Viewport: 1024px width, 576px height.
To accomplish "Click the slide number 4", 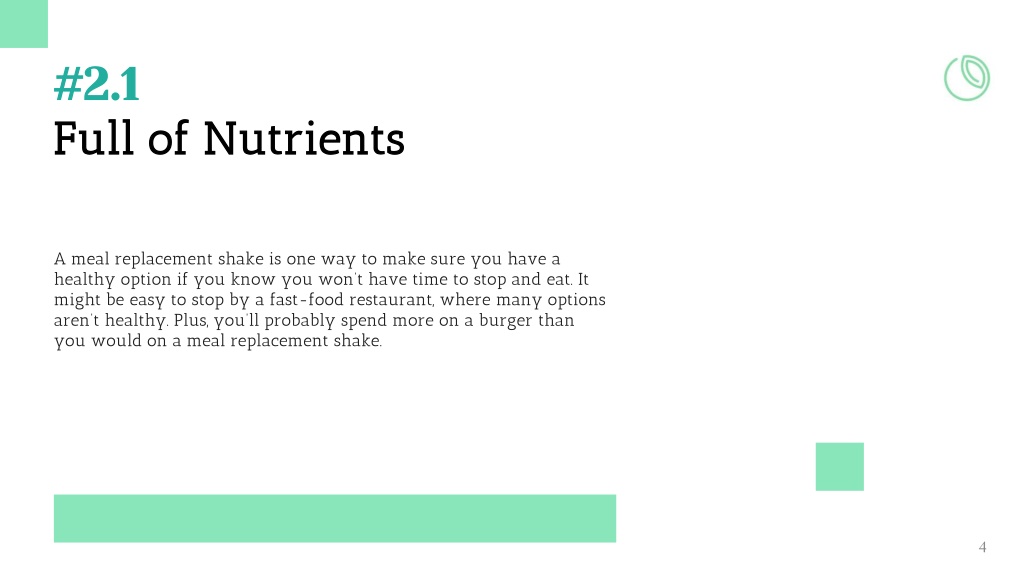I will [x=982, y=547].
